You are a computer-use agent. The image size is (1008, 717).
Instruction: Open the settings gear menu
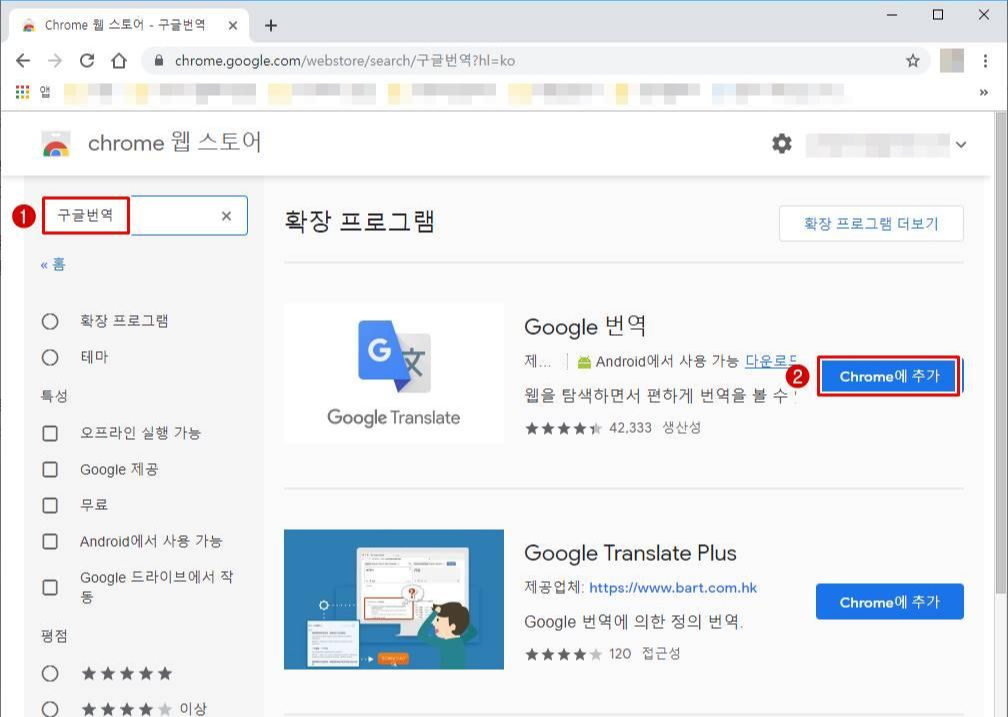(781, 143)
